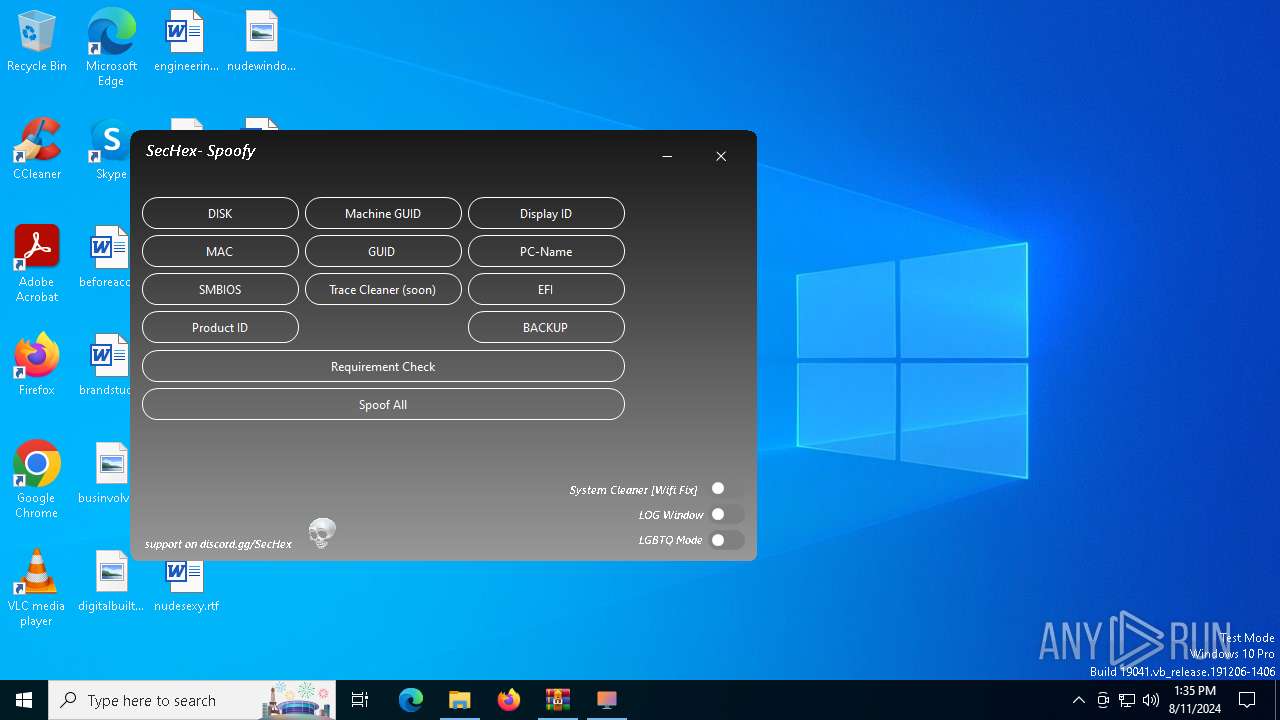Click the BACKUP button
1280x720 pixels.
click(x=546, y=327)
